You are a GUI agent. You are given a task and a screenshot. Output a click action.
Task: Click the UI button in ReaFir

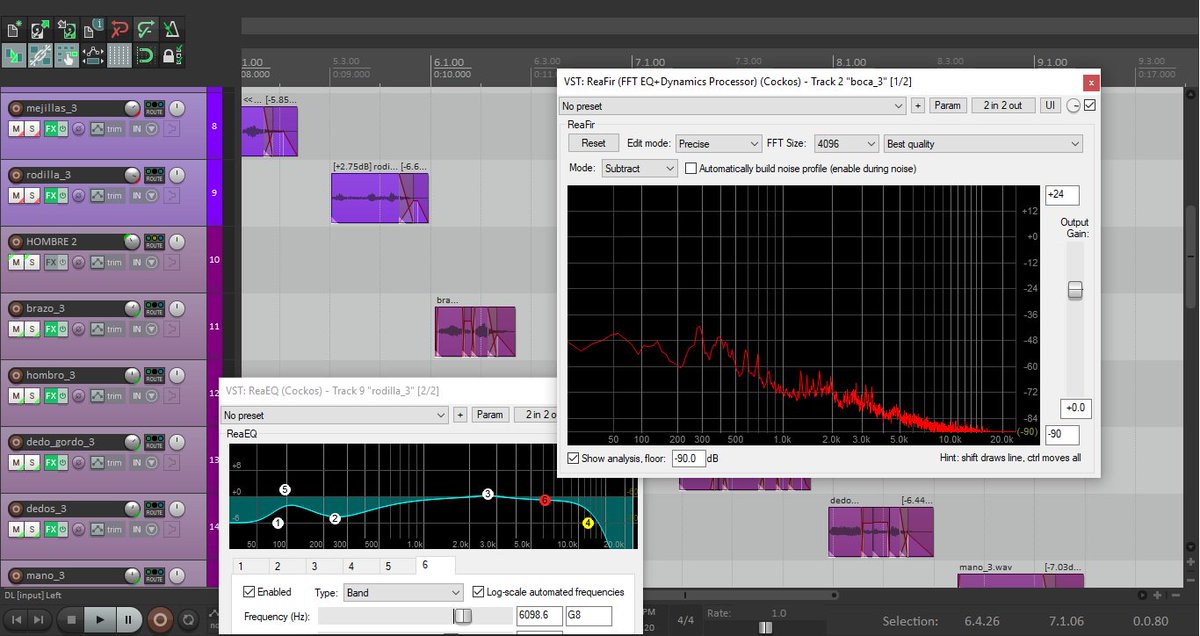[x=1050, y=106]
